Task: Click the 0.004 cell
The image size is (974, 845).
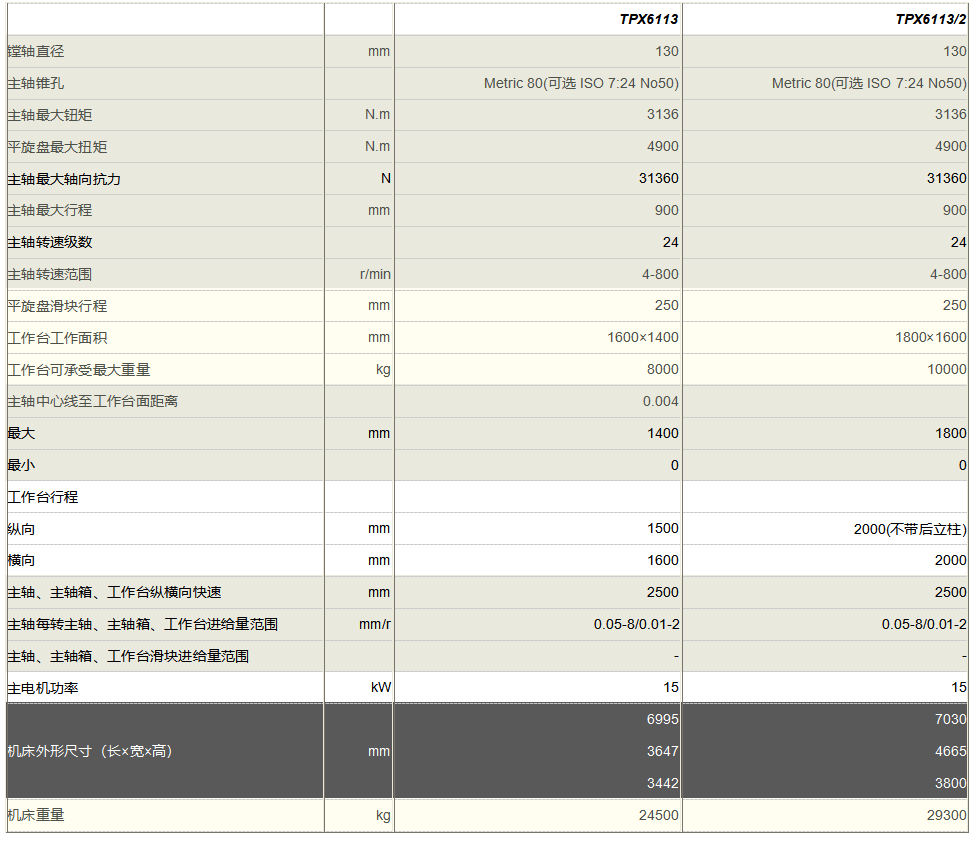Action: click(661, 401)
